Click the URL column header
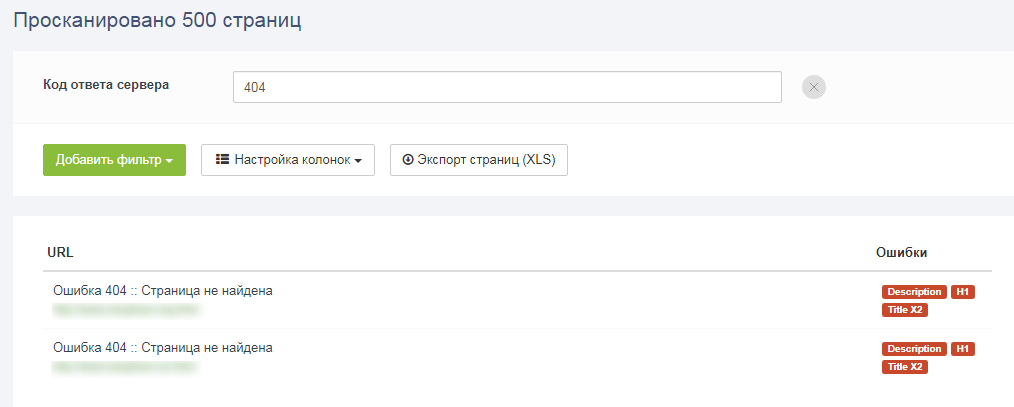This screenshot has width=1014, height=407. 60,252
